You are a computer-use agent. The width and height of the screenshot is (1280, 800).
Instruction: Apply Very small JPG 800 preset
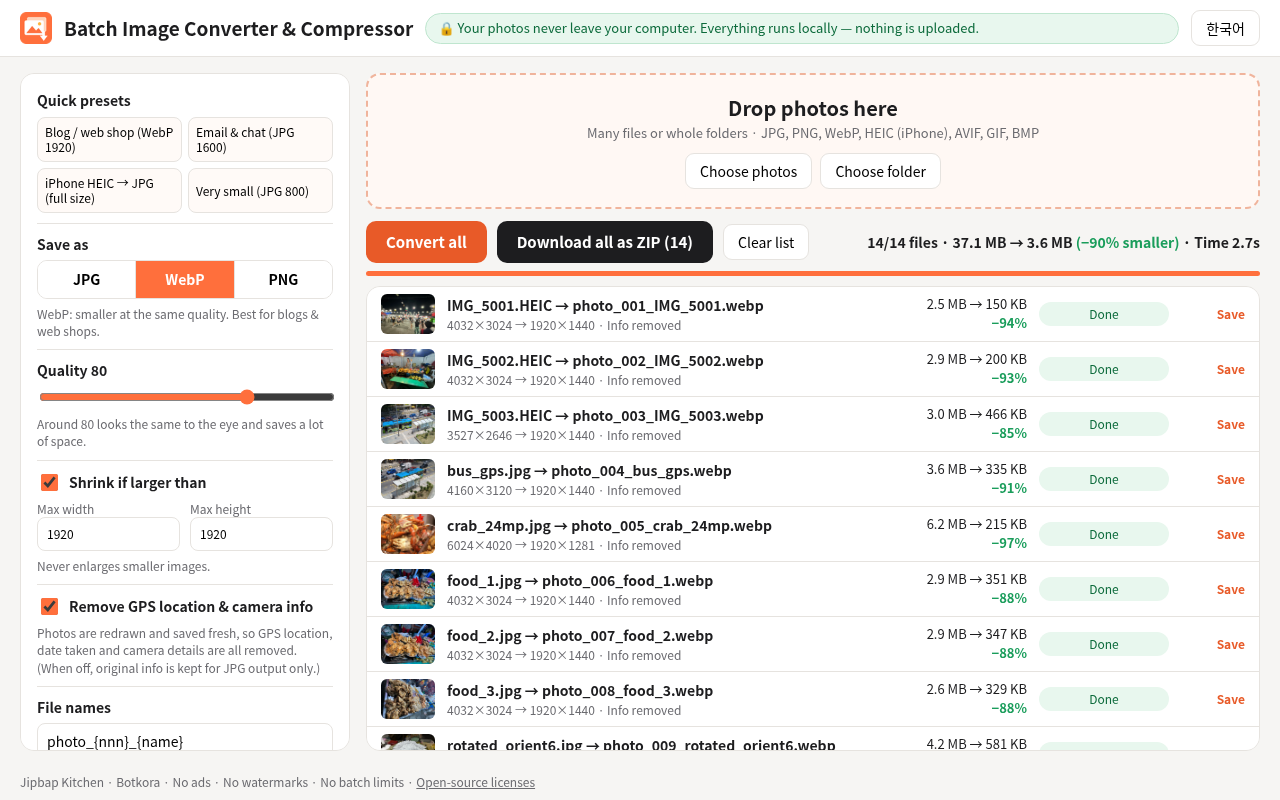[260, 191]
